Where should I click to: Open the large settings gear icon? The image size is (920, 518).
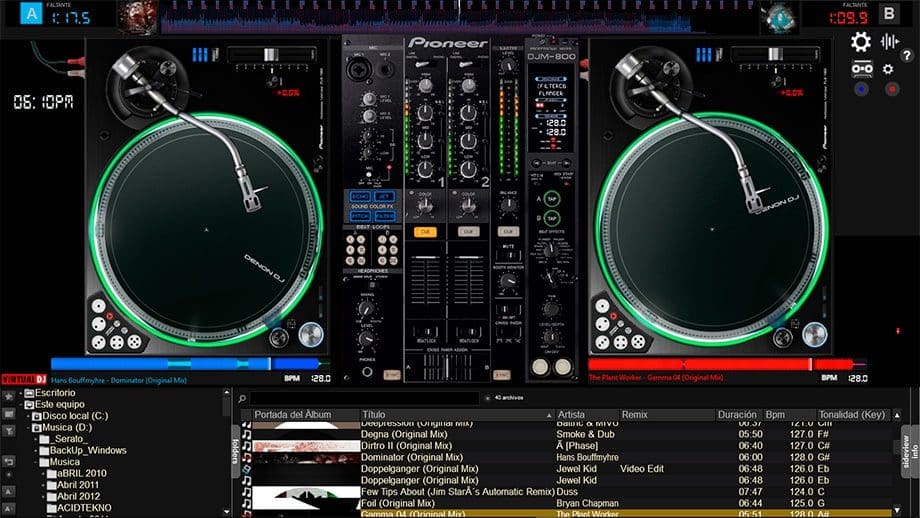pos(861,42)
